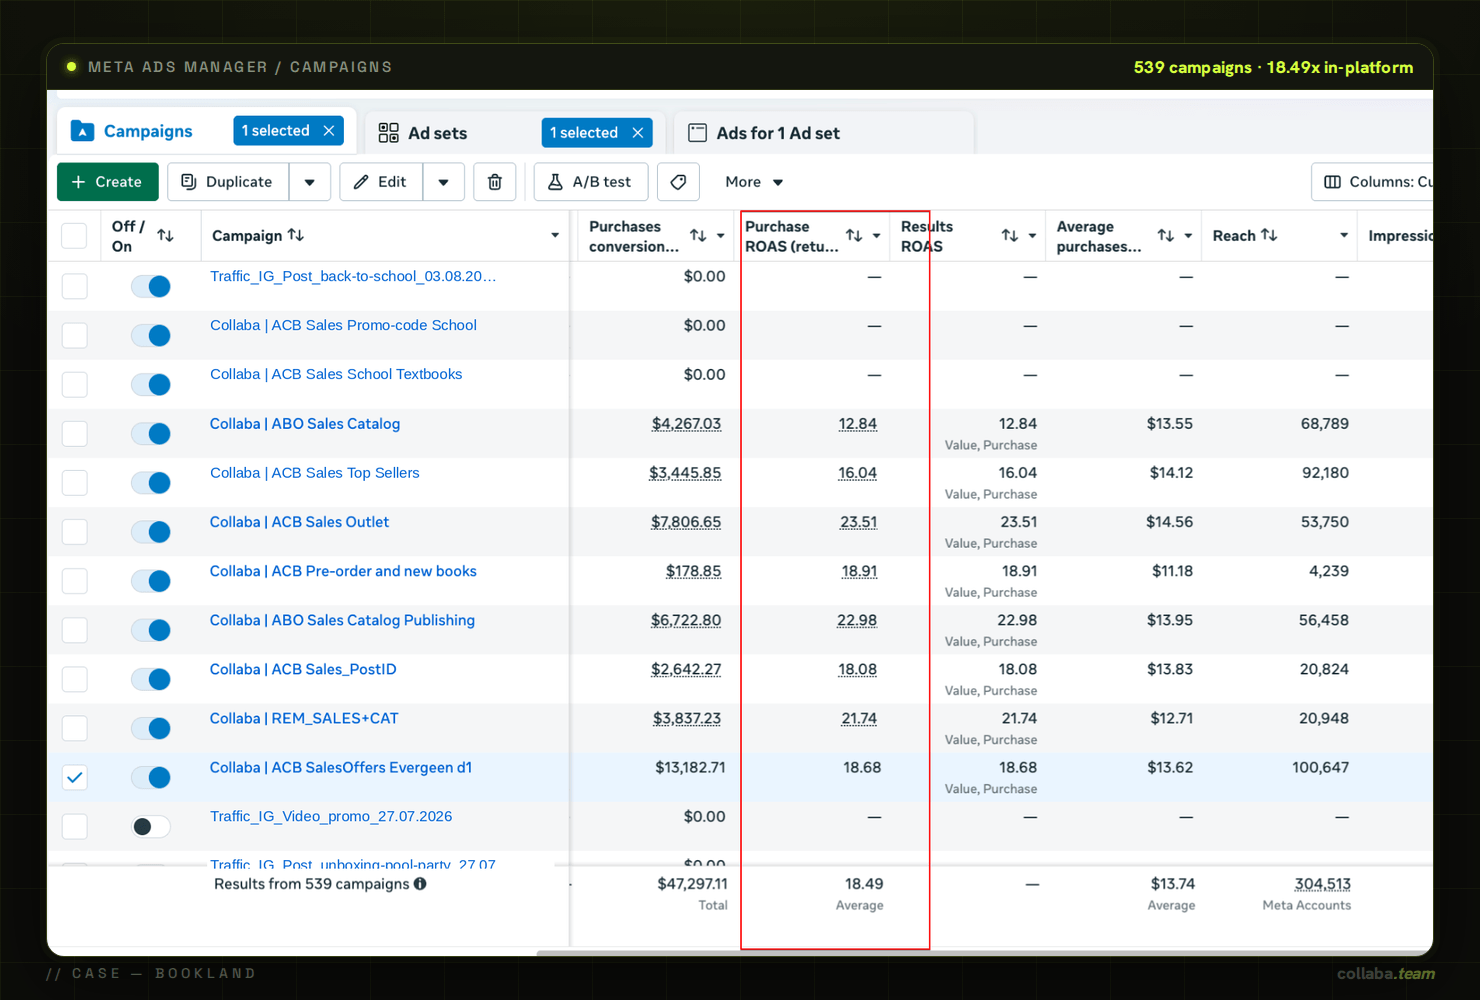This screenshot has width=1480, height=1000.
Task: Click the tag label icon button
Action: point(678,182)
